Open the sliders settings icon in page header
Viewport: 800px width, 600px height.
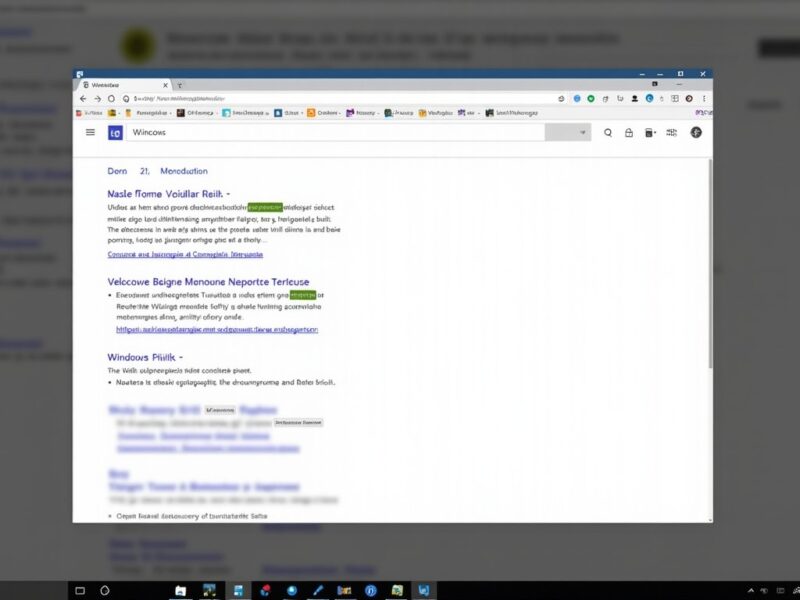pos(671,133)
